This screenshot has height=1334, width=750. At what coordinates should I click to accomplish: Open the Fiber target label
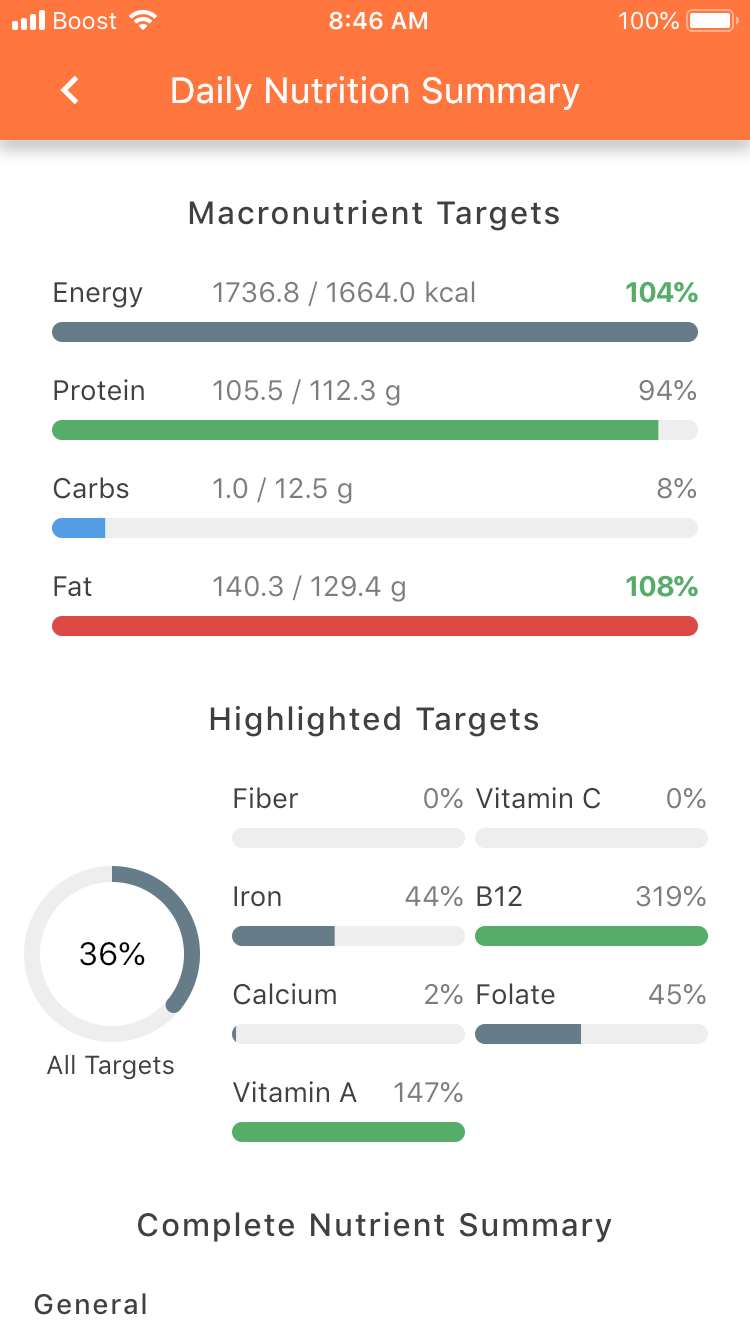tap(265, 798)
